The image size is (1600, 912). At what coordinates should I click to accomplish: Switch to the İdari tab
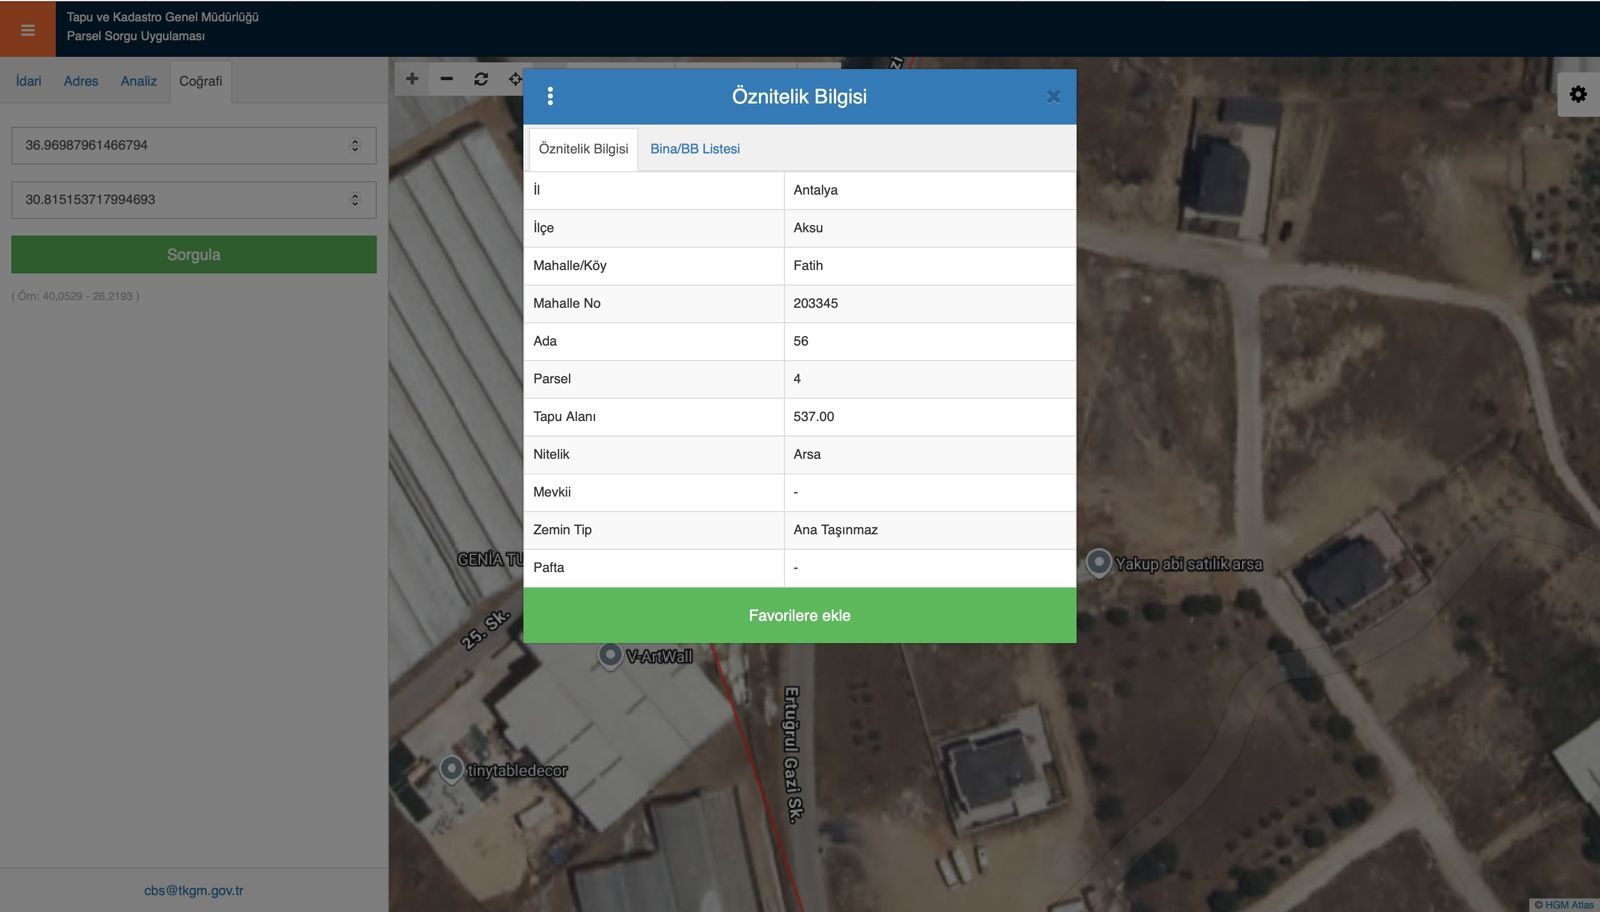point(29,81)
